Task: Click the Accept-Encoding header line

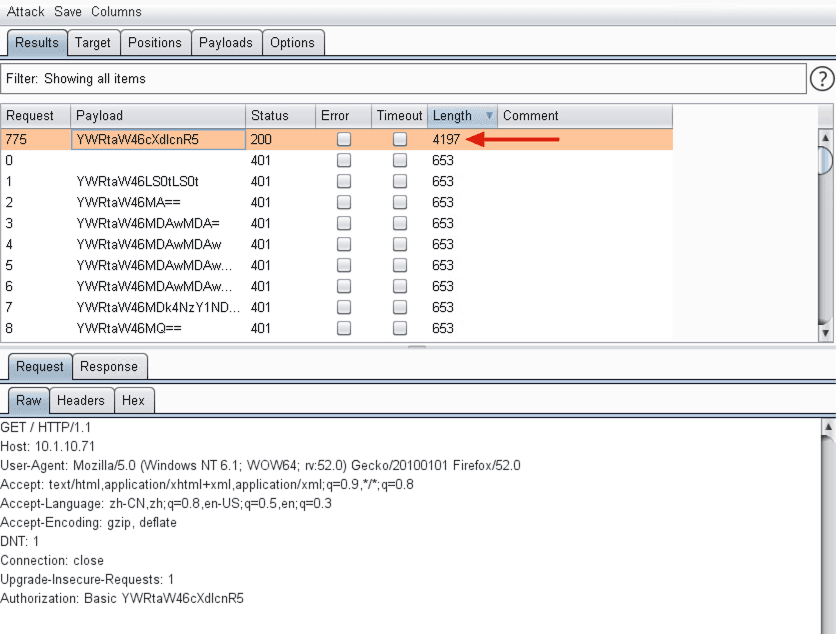Action: 89,523
